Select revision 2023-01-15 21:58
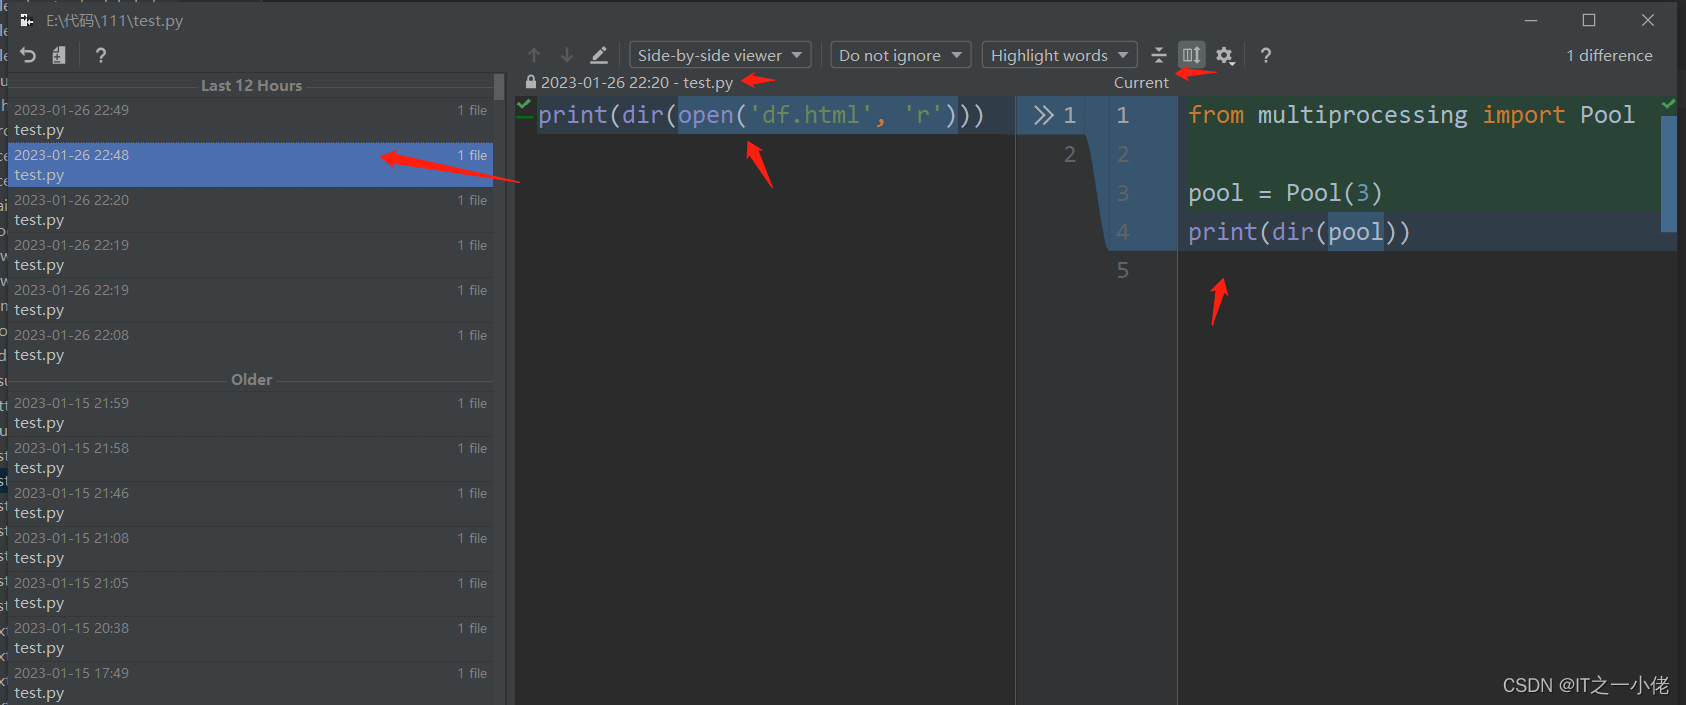The image size is (1686, 705). pyautogui.click(x=250, y=458)
